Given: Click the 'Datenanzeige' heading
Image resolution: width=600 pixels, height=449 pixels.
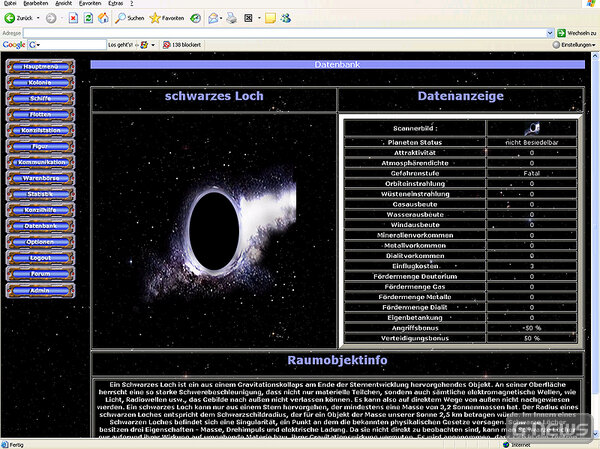Looking at the screenshot, I should (x=461, y=96).
